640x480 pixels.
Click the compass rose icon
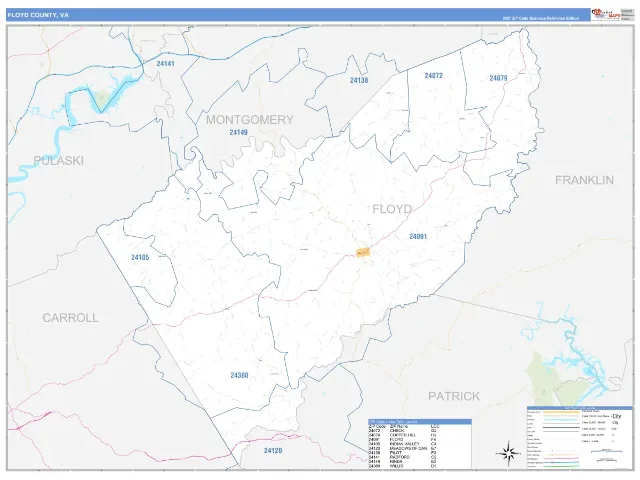508,453
